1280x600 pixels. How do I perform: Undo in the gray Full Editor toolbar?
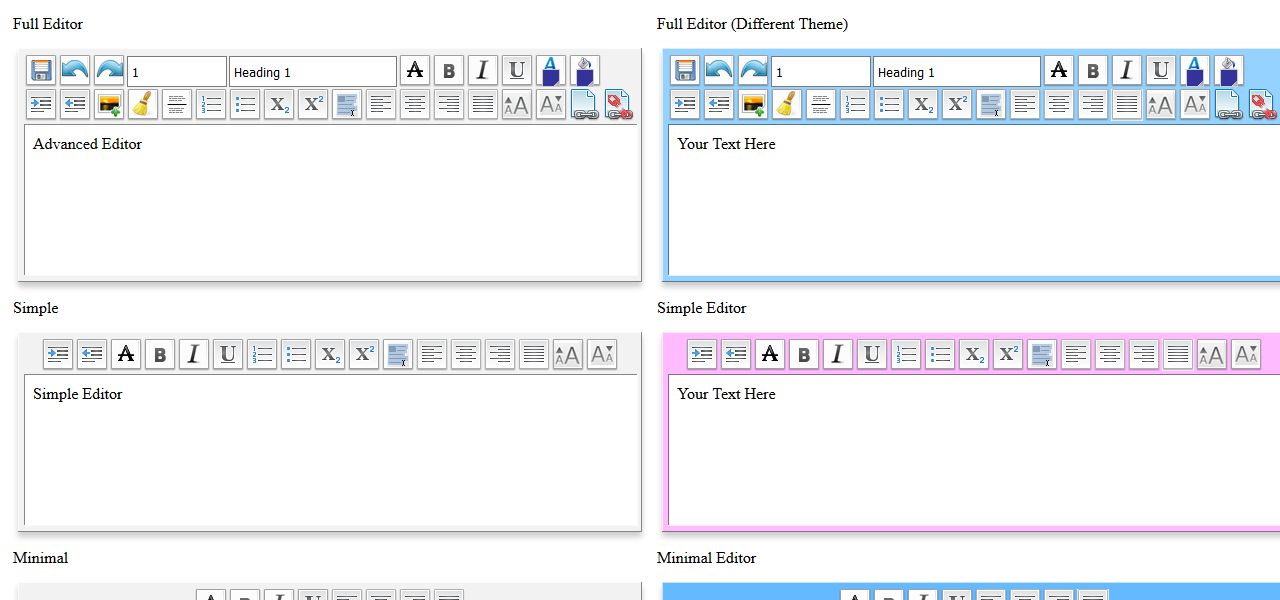75,71
